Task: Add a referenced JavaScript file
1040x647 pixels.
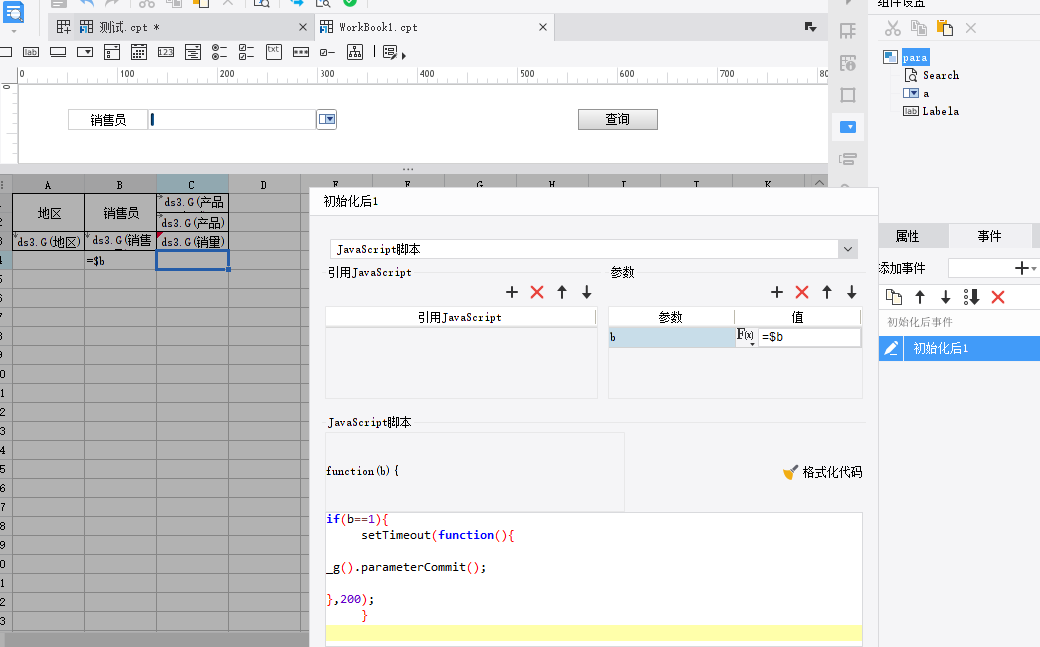Action: (512, 292)
